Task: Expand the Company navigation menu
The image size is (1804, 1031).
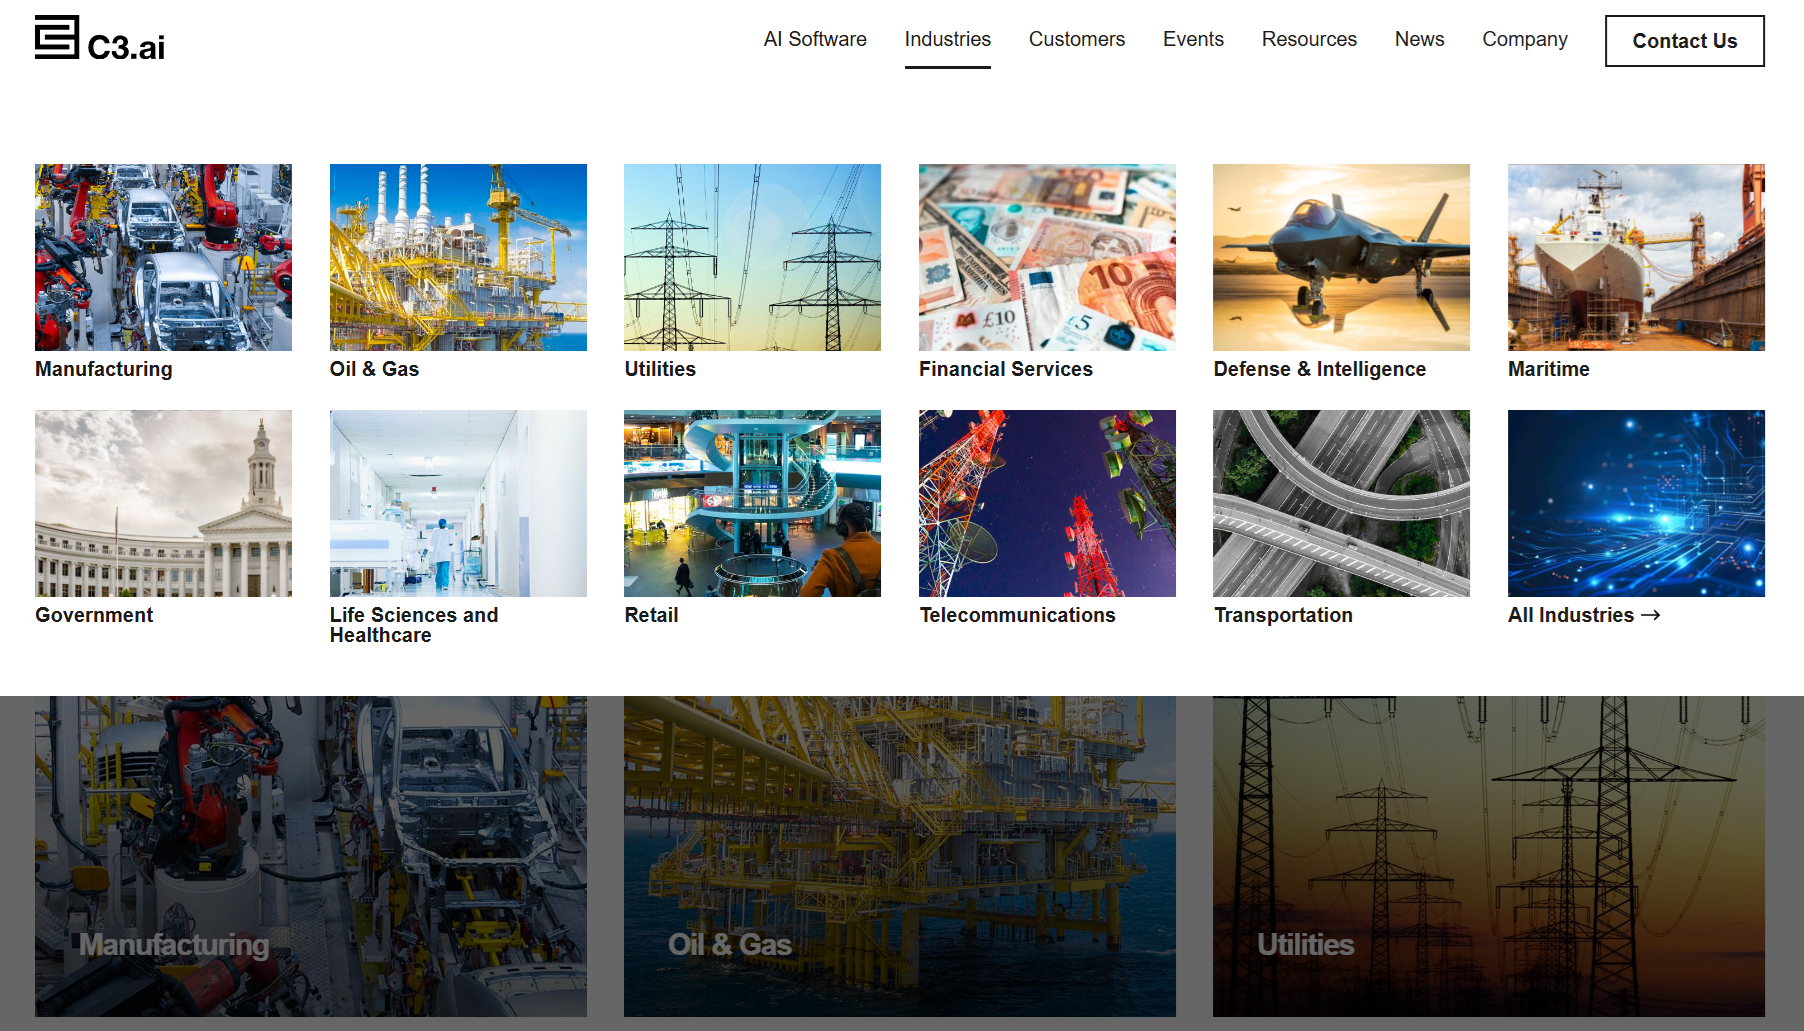Action: point(1524,39)
